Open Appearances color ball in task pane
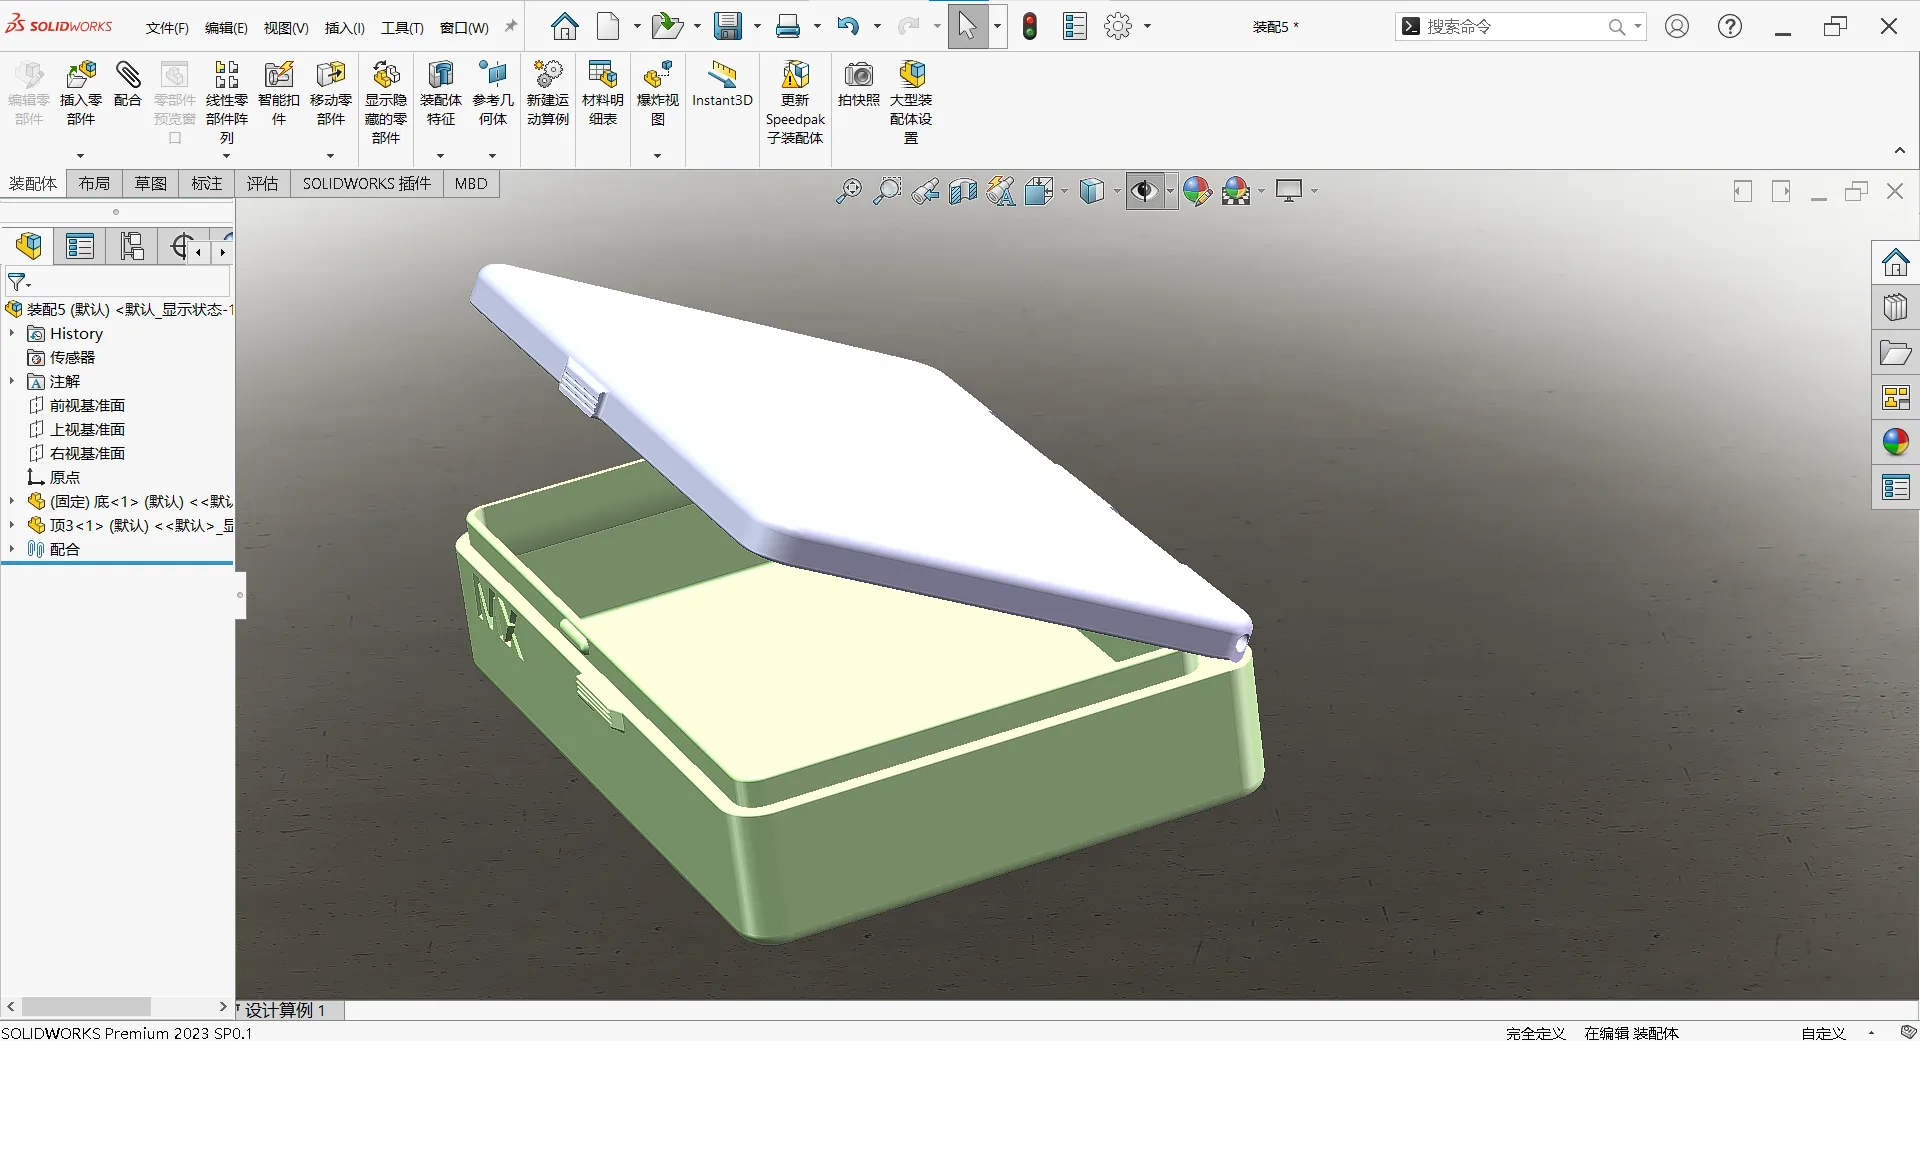The height and width of the screenshot is (1176, 1920). (1895, 441)
